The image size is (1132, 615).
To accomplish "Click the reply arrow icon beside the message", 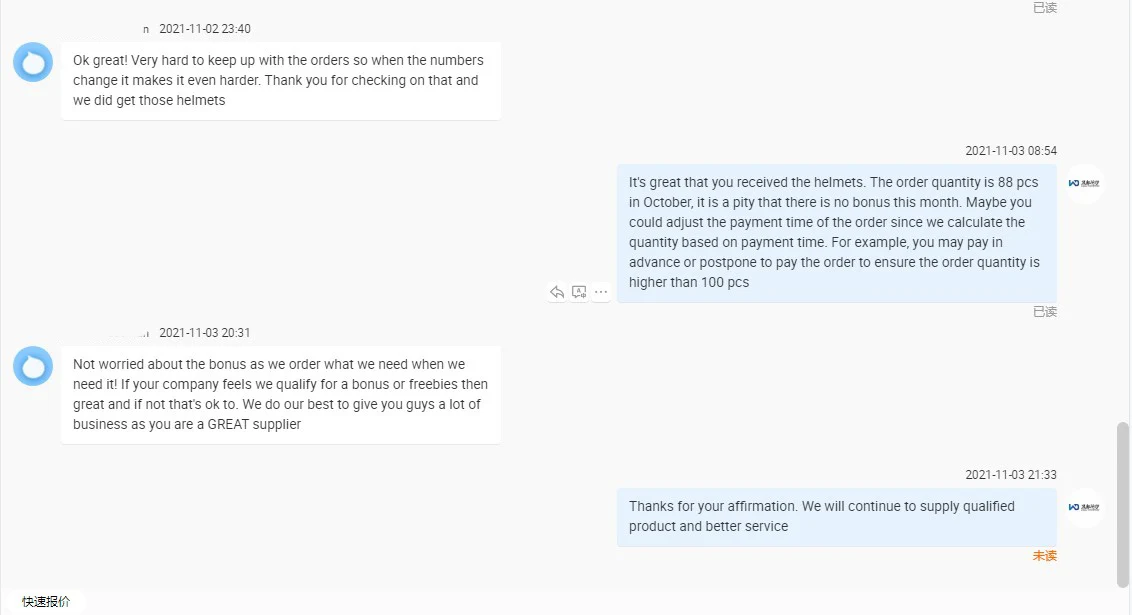I will point(557,292).
